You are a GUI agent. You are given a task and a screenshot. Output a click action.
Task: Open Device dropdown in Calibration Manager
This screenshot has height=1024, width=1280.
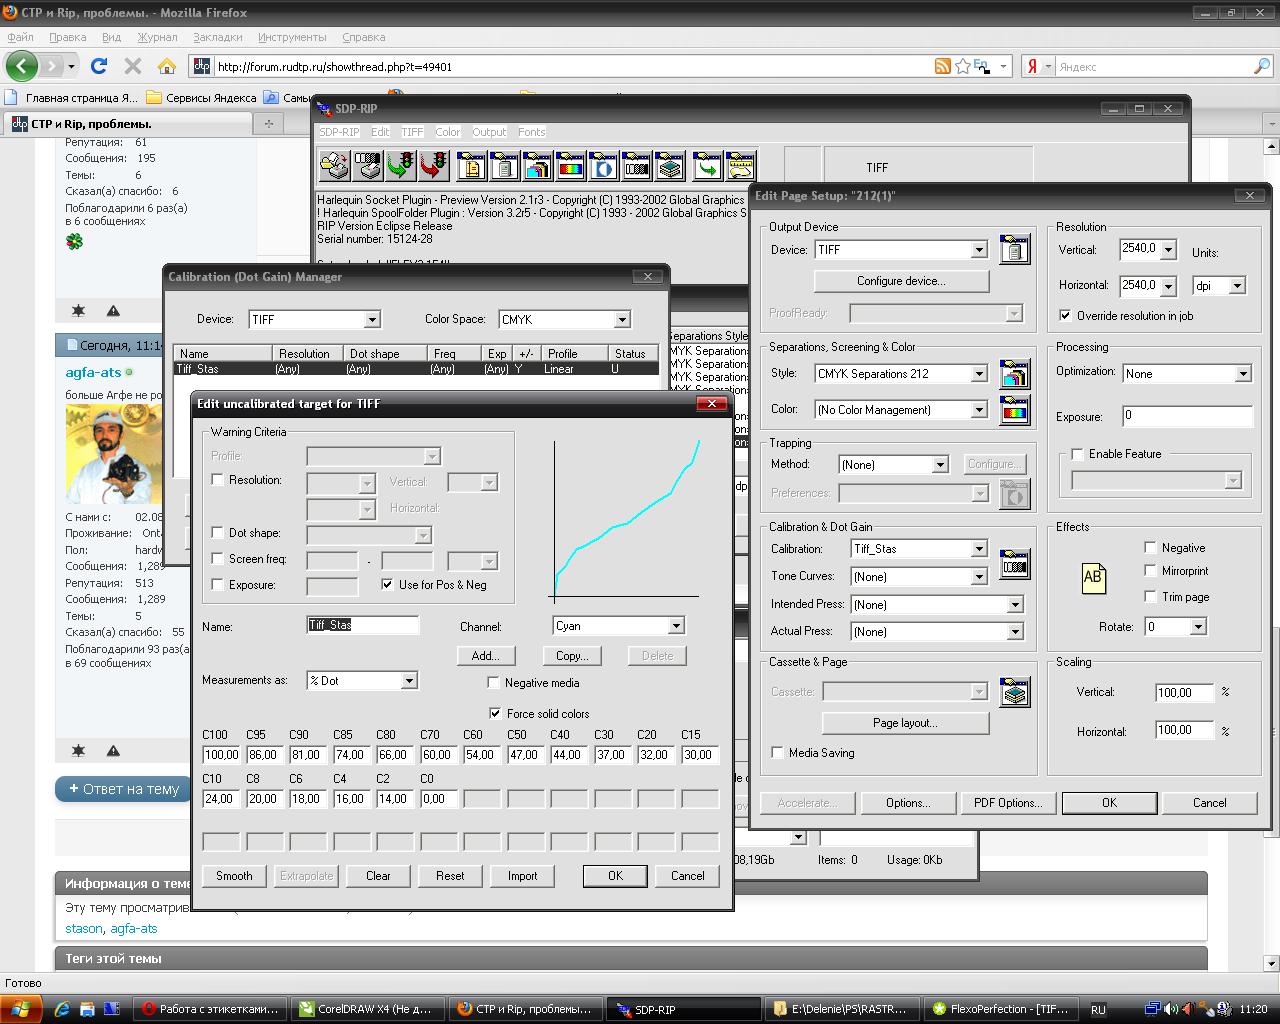point(372,320)
